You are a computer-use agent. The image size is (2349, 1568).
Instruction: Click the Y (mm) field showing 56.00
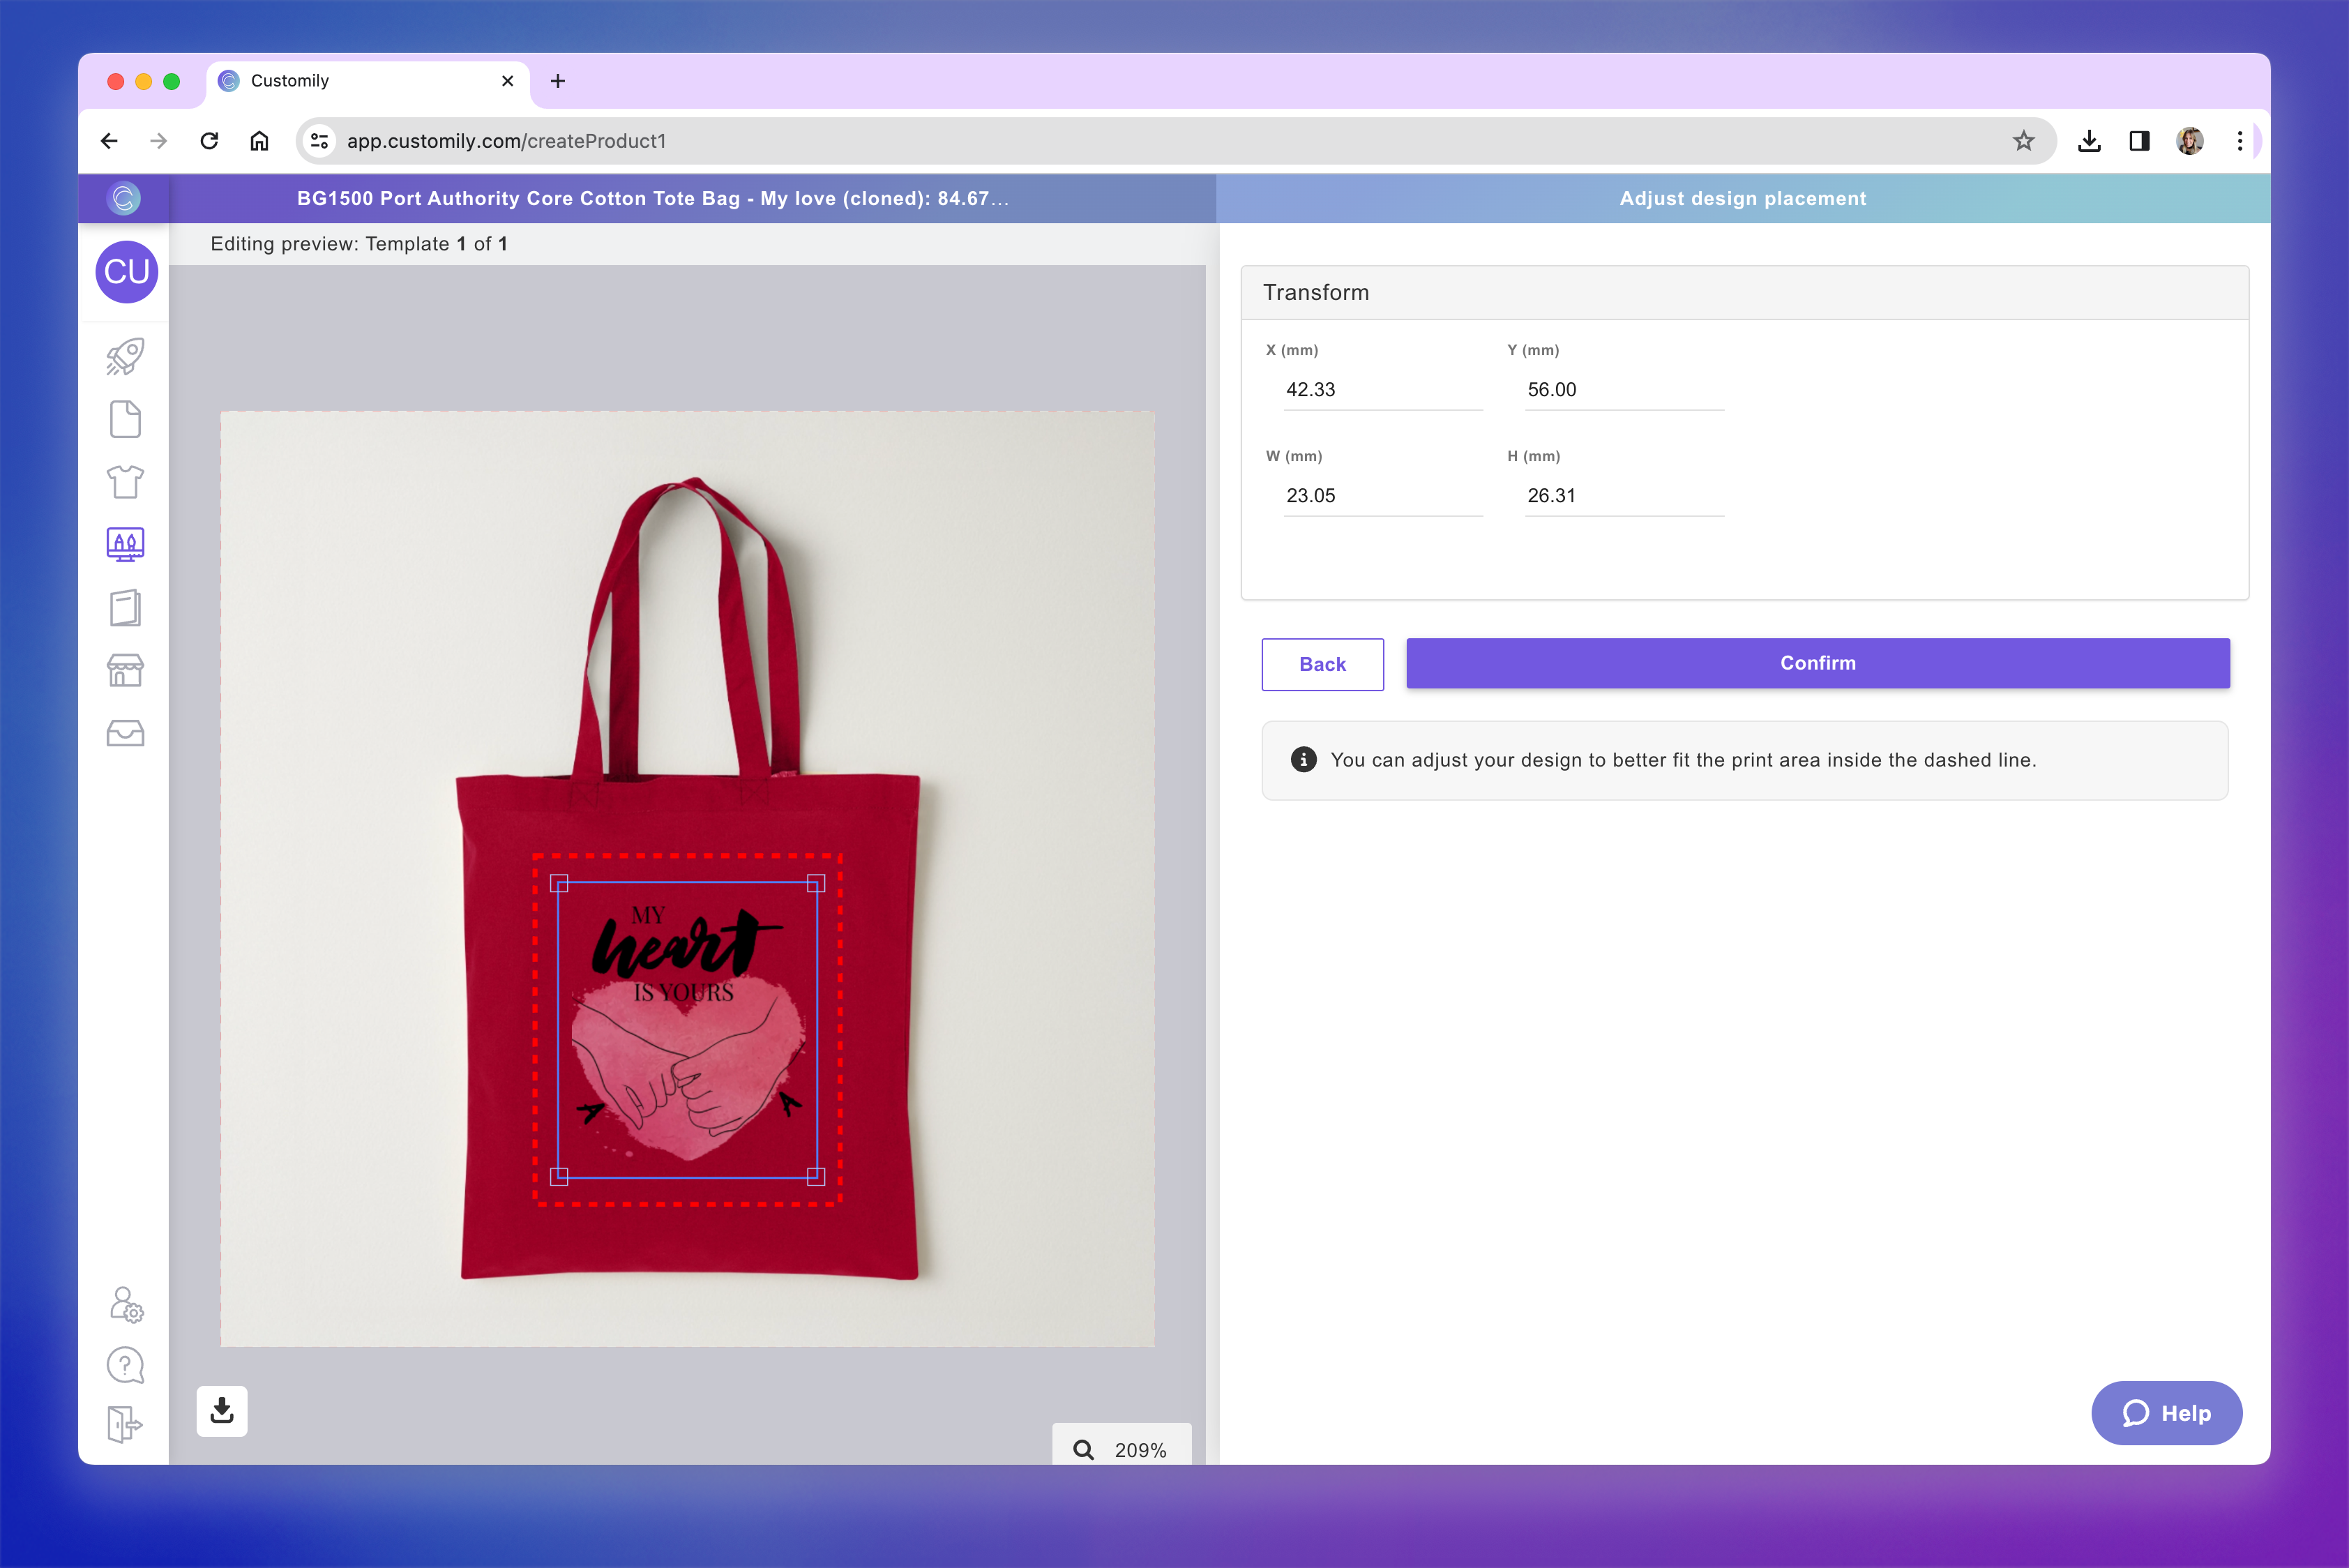[x=1623, y=390]
